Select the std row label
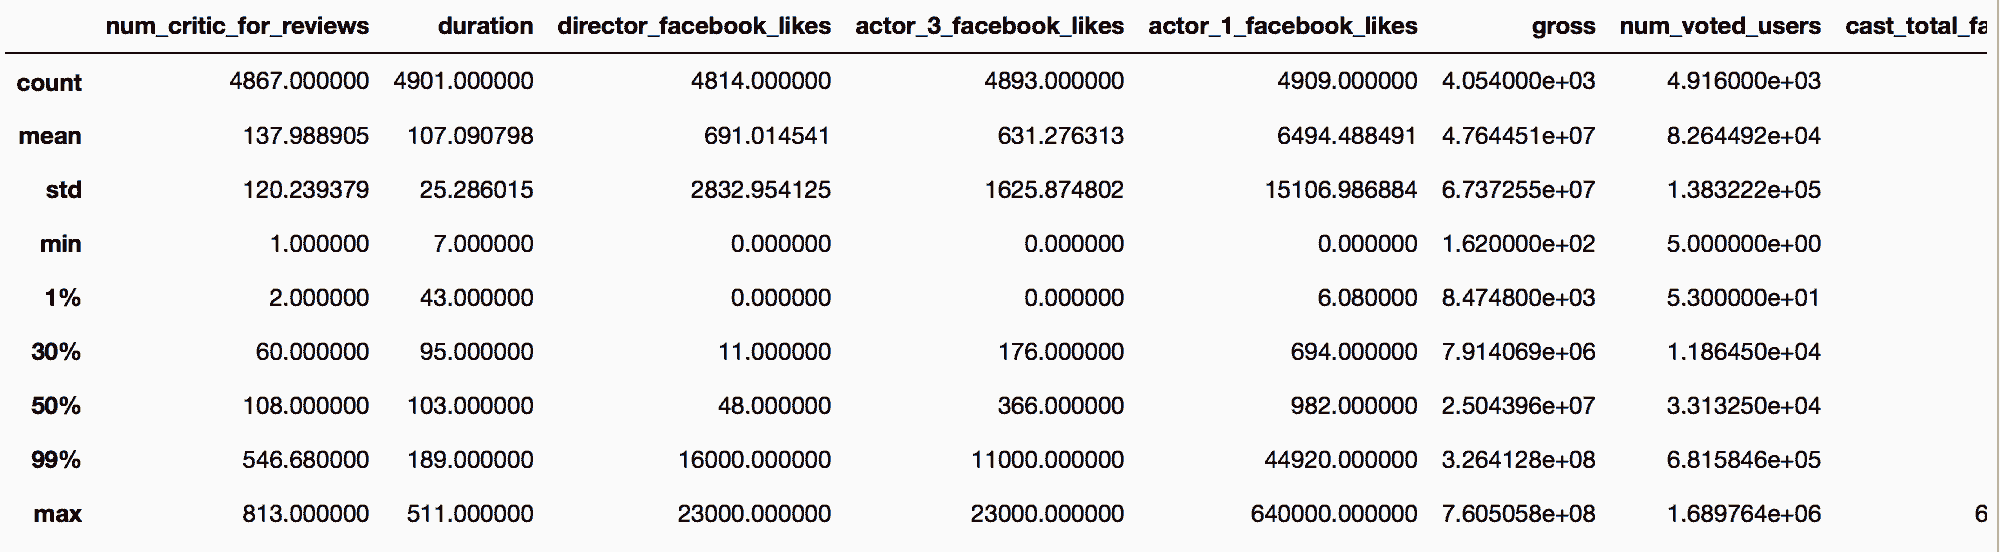This screenshot has width=2000, height=552. [x=63, y=191]
